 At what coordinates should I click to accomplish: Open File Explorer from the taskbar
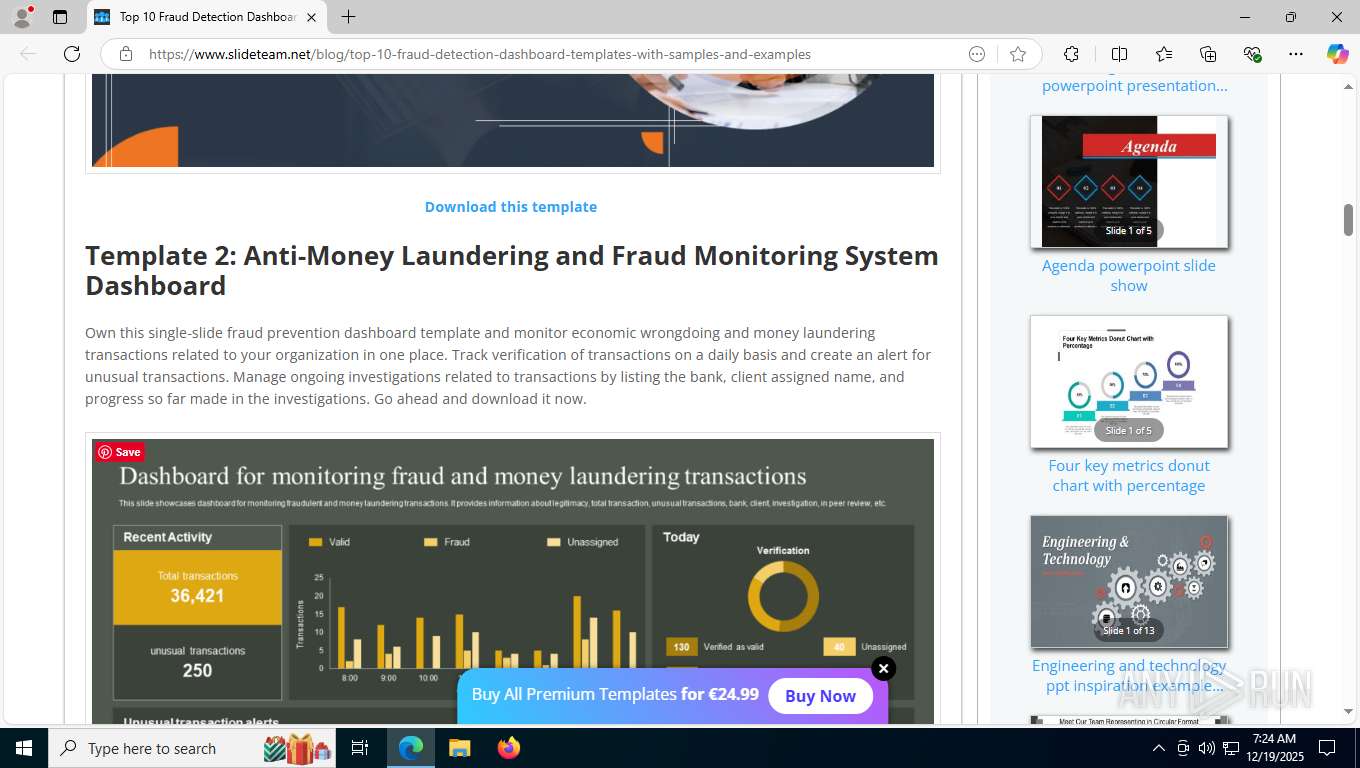click(x=459, y=748)
